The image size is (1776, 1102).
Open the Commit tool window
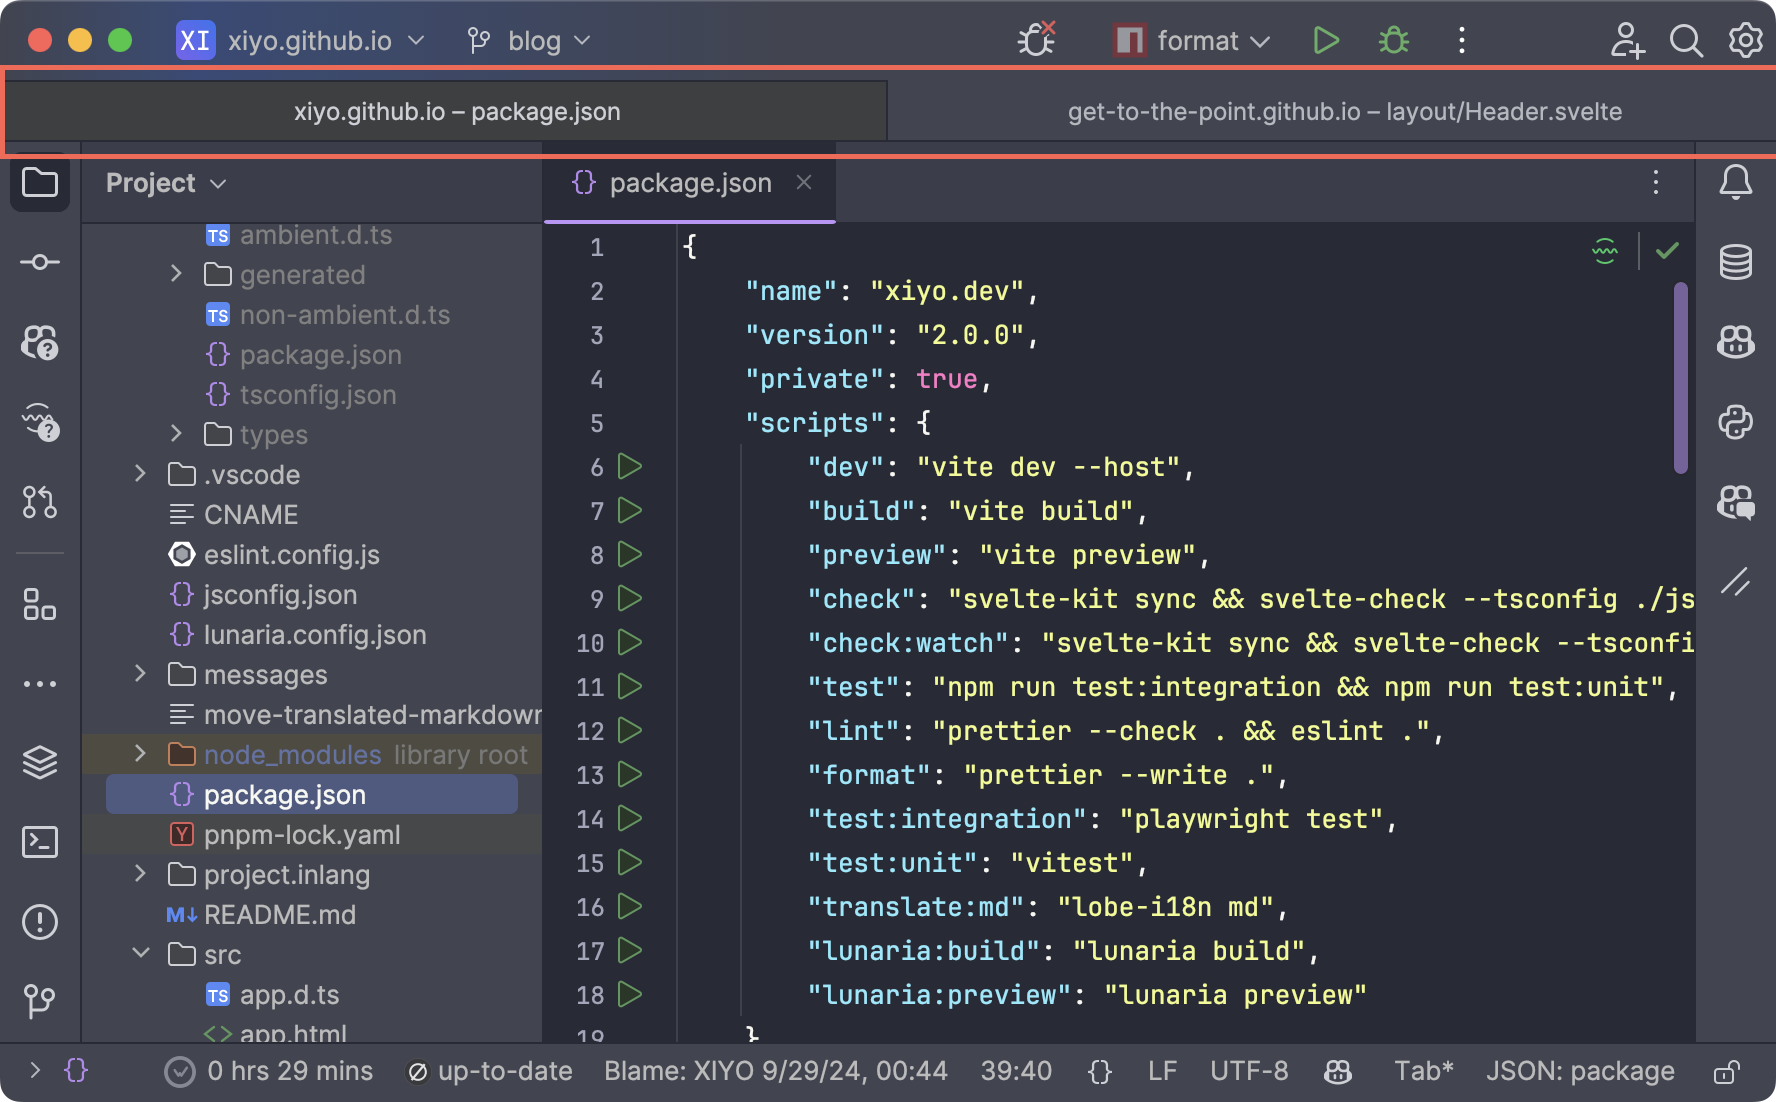[40, 261]
